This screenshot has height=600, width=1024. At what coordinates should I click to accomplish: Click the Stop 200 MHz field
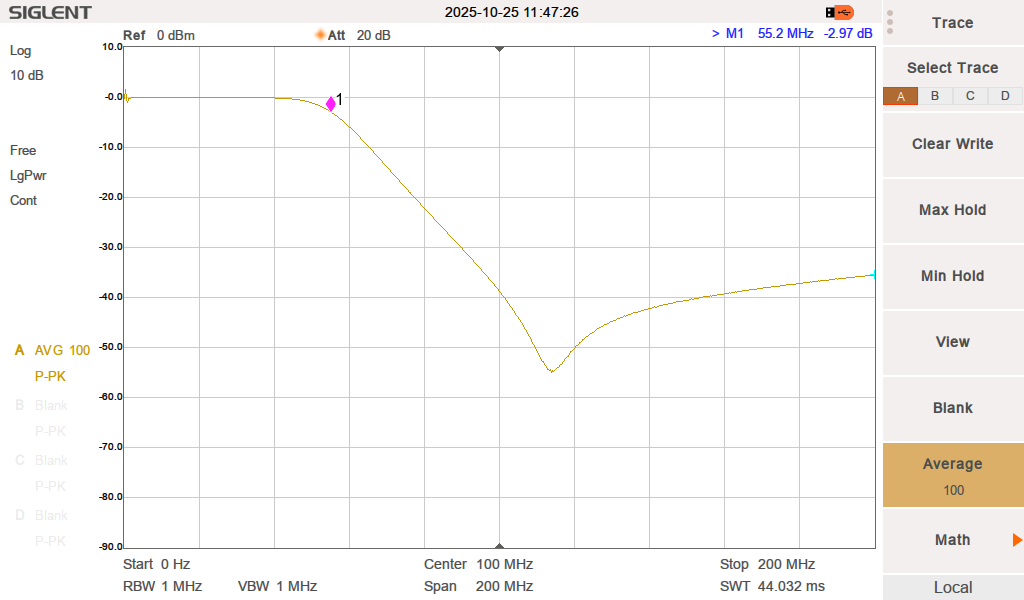(x=767, y=564)
